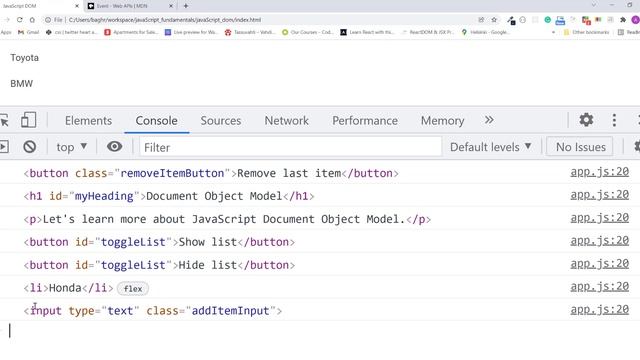
Task: Open app.js:20 link for the paragraph log
Action: point(599,218)
